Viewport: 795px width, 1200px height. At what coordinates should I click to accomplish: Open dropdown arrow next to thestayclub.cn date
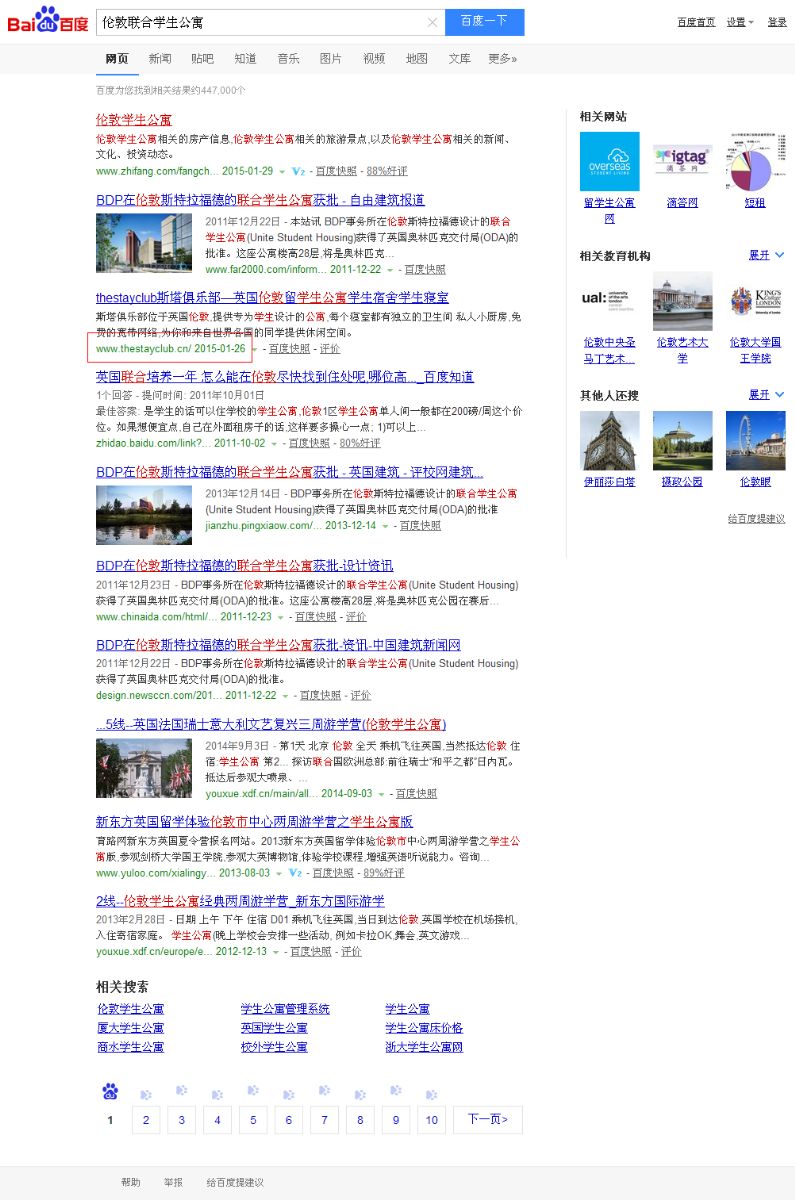(254, 350)
